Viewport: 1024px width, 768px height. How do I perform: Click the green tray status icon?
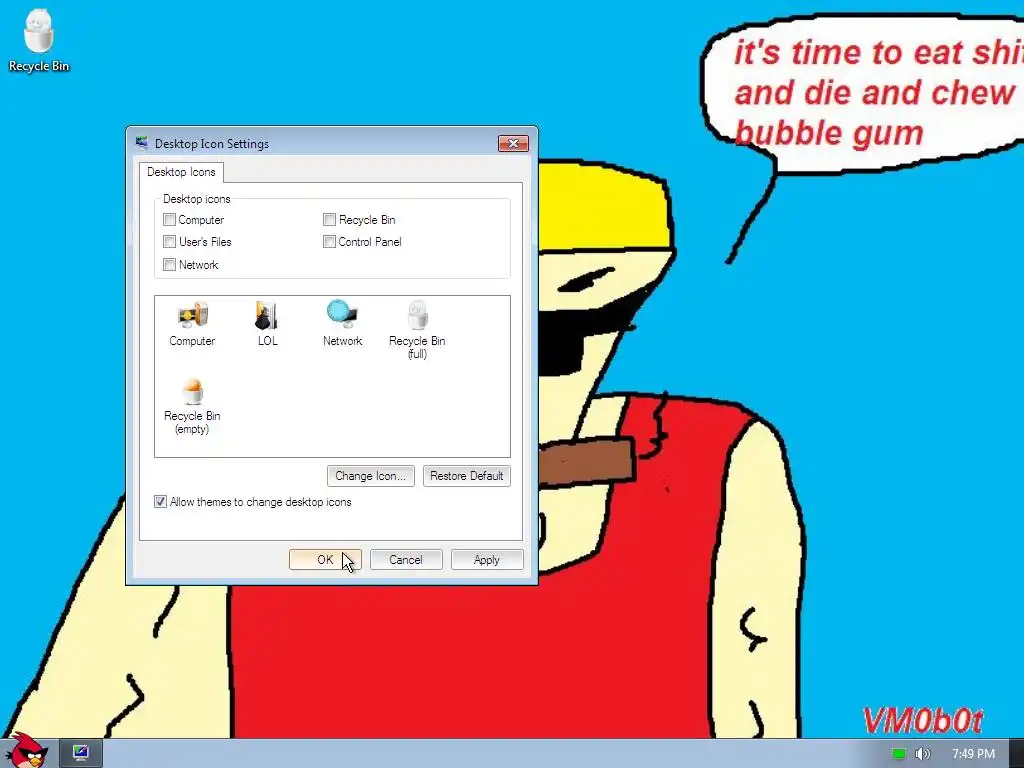click(899, 754)
